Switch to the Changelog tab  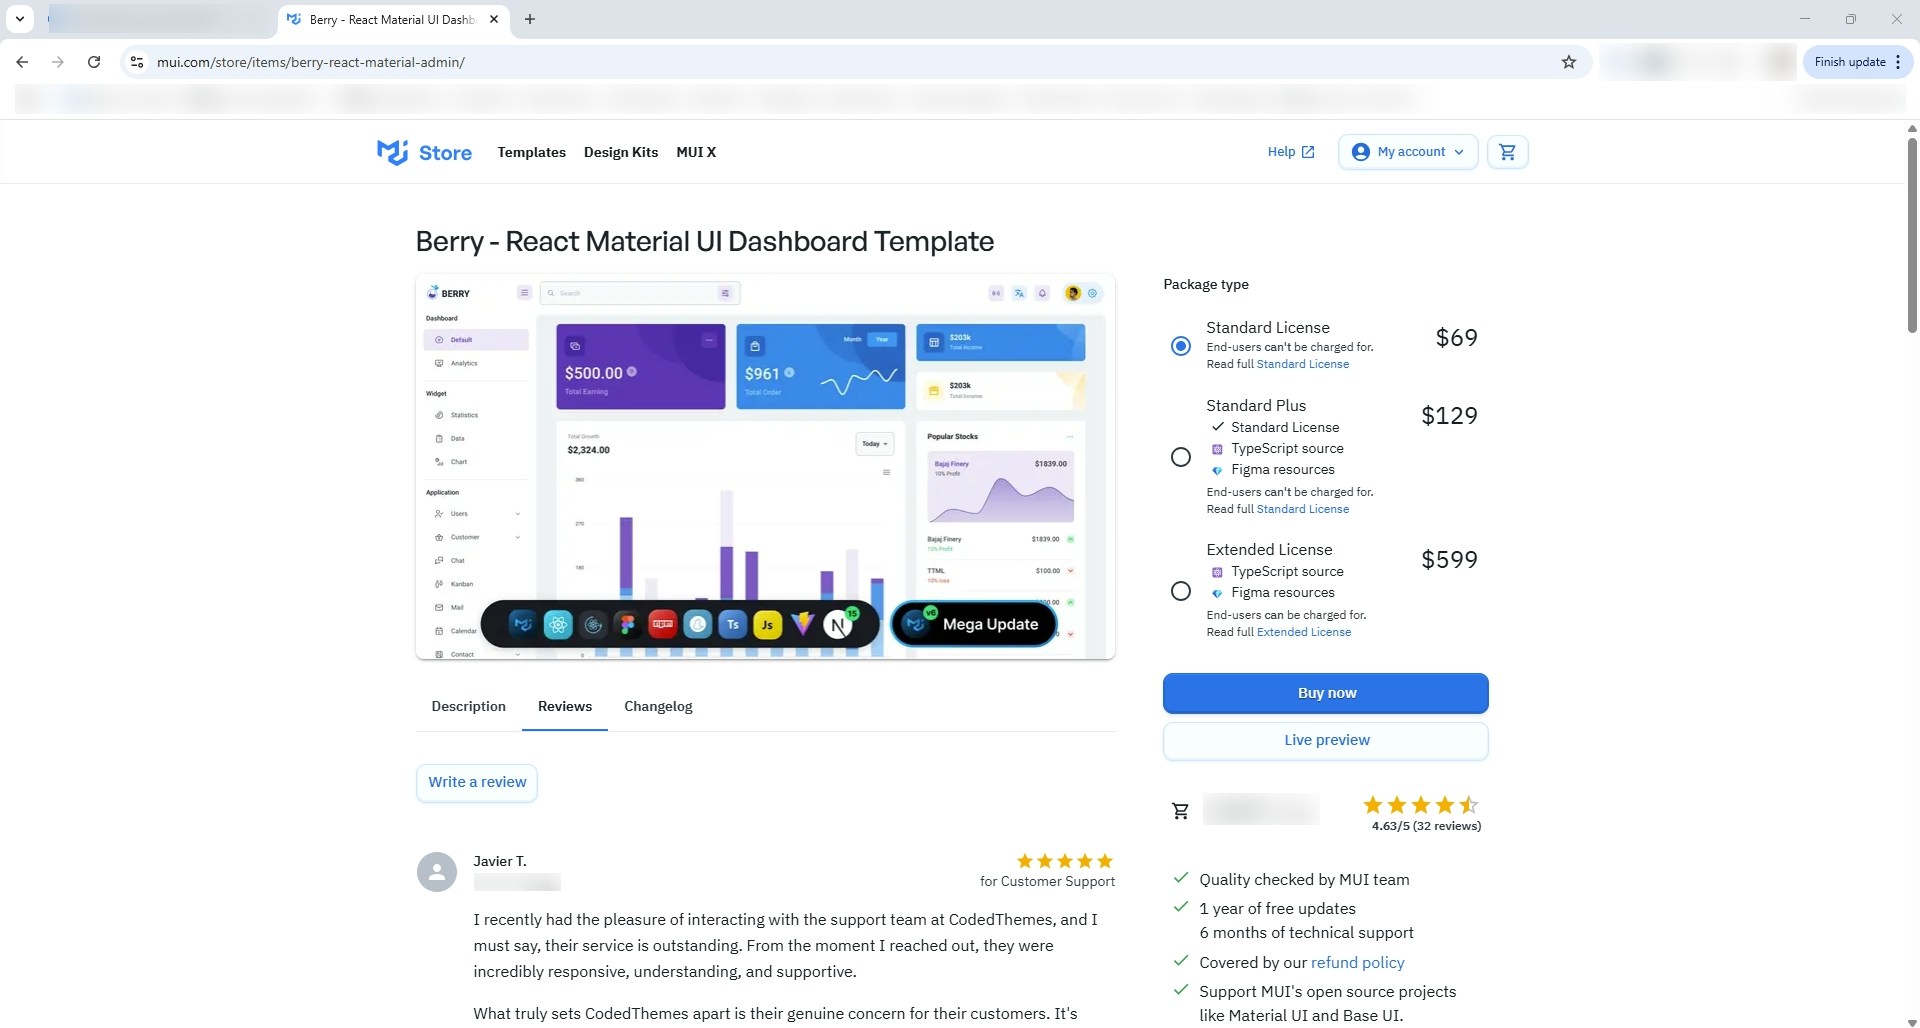point(658,706)
